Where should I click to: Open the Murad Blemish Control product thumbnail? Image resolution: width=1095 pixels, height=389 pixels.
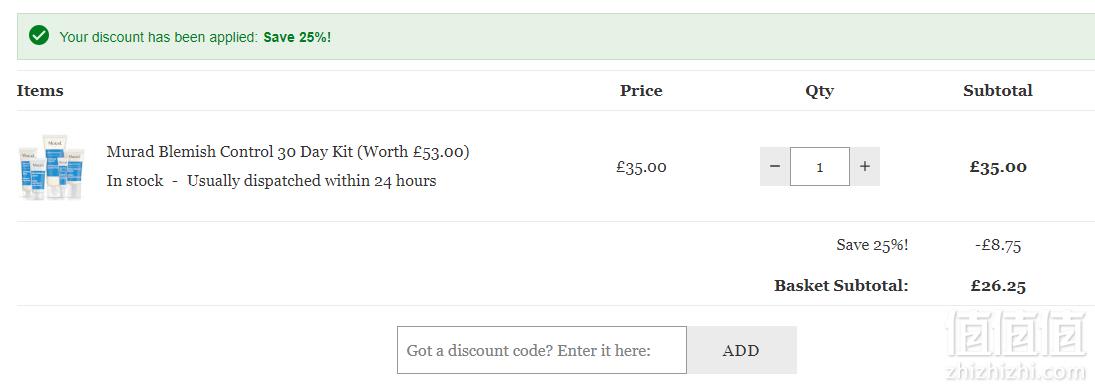[52, 167]
